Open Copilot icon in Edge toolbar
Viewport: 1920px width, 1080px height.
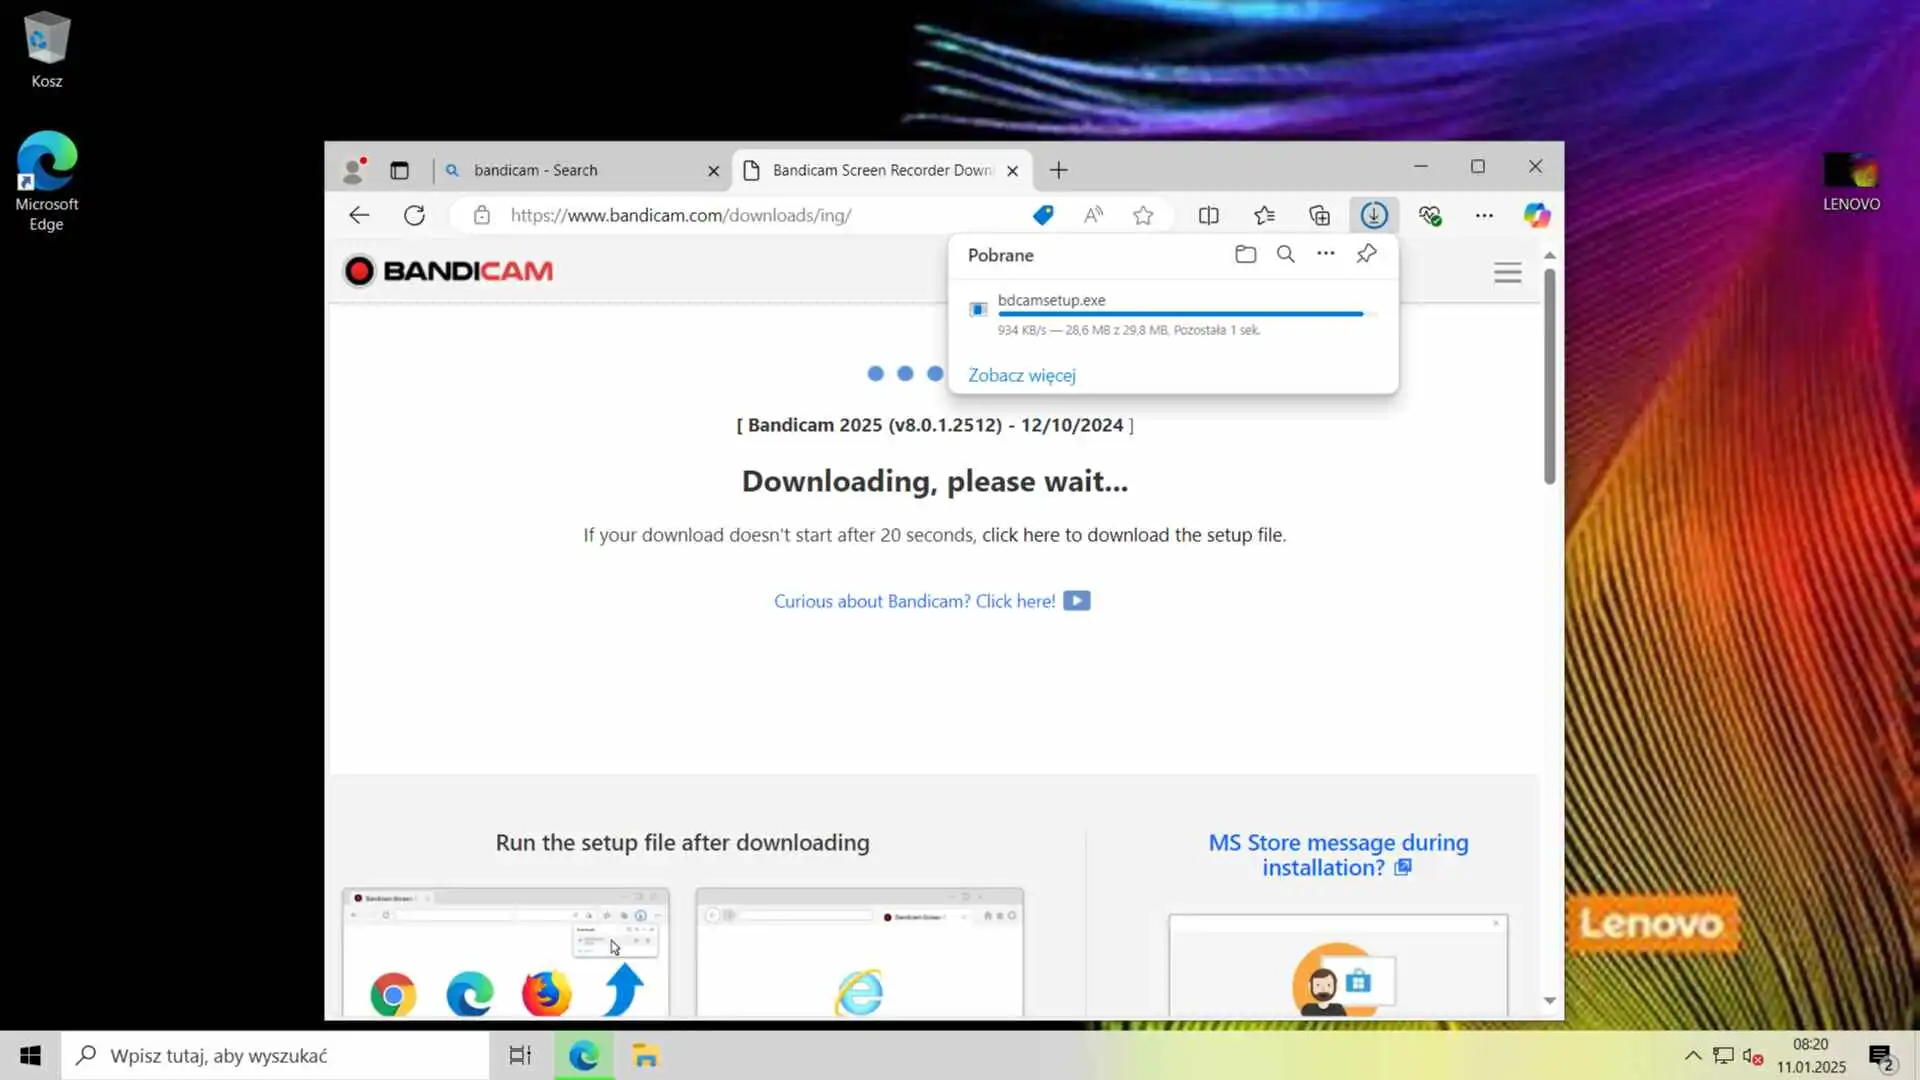point(1537,215)
